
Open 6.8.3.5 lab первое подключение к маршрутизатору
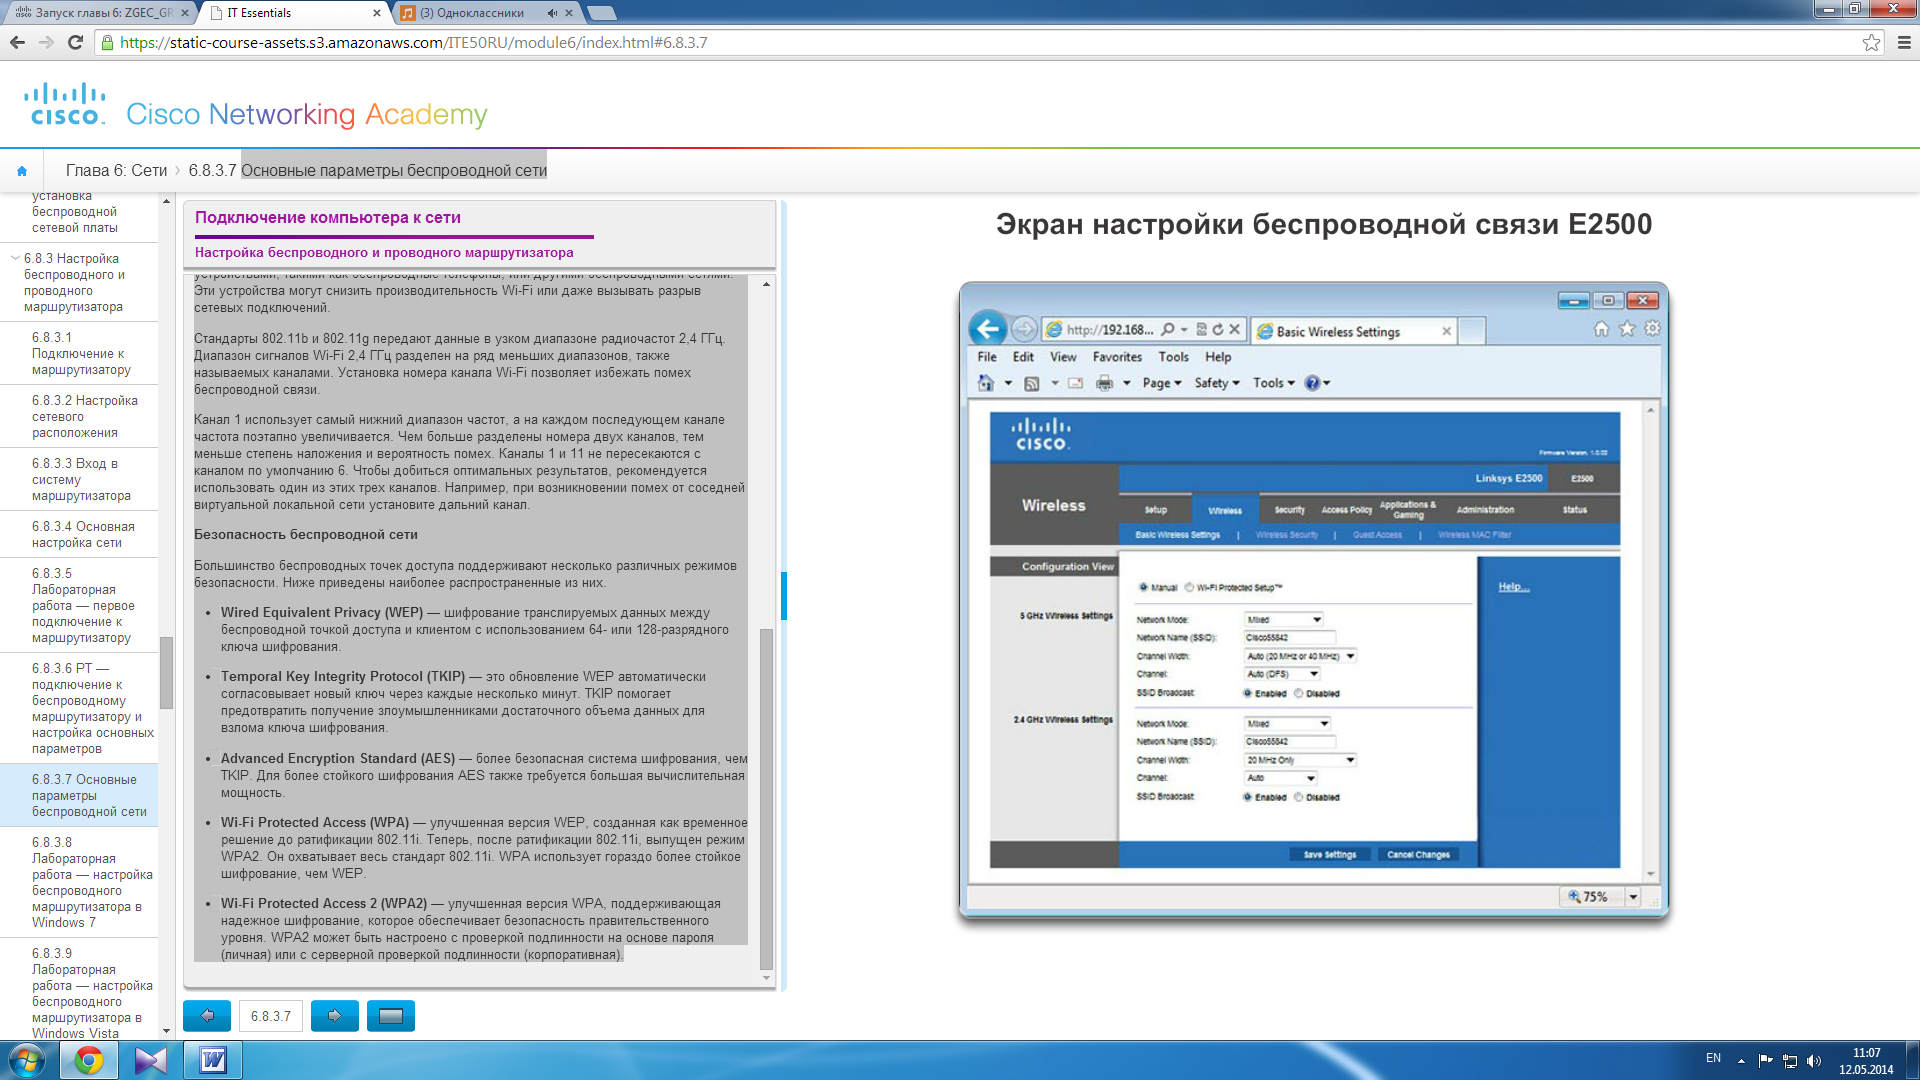(80, 606)
